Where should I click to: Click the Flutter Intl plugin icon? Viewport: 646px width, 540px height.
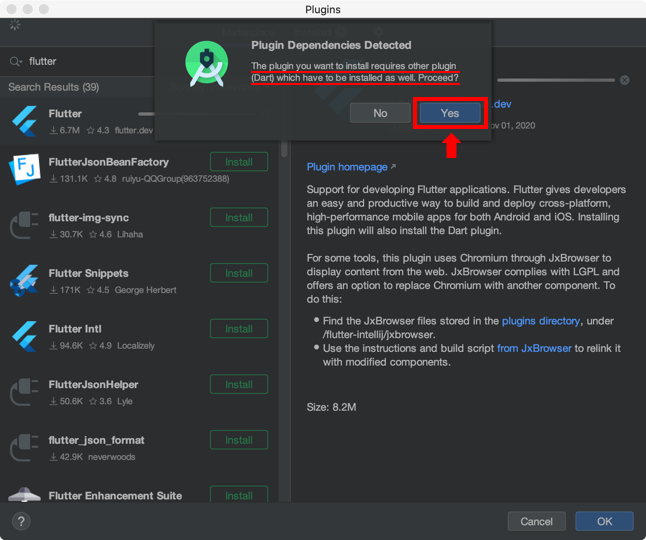[x=25, y=336]
